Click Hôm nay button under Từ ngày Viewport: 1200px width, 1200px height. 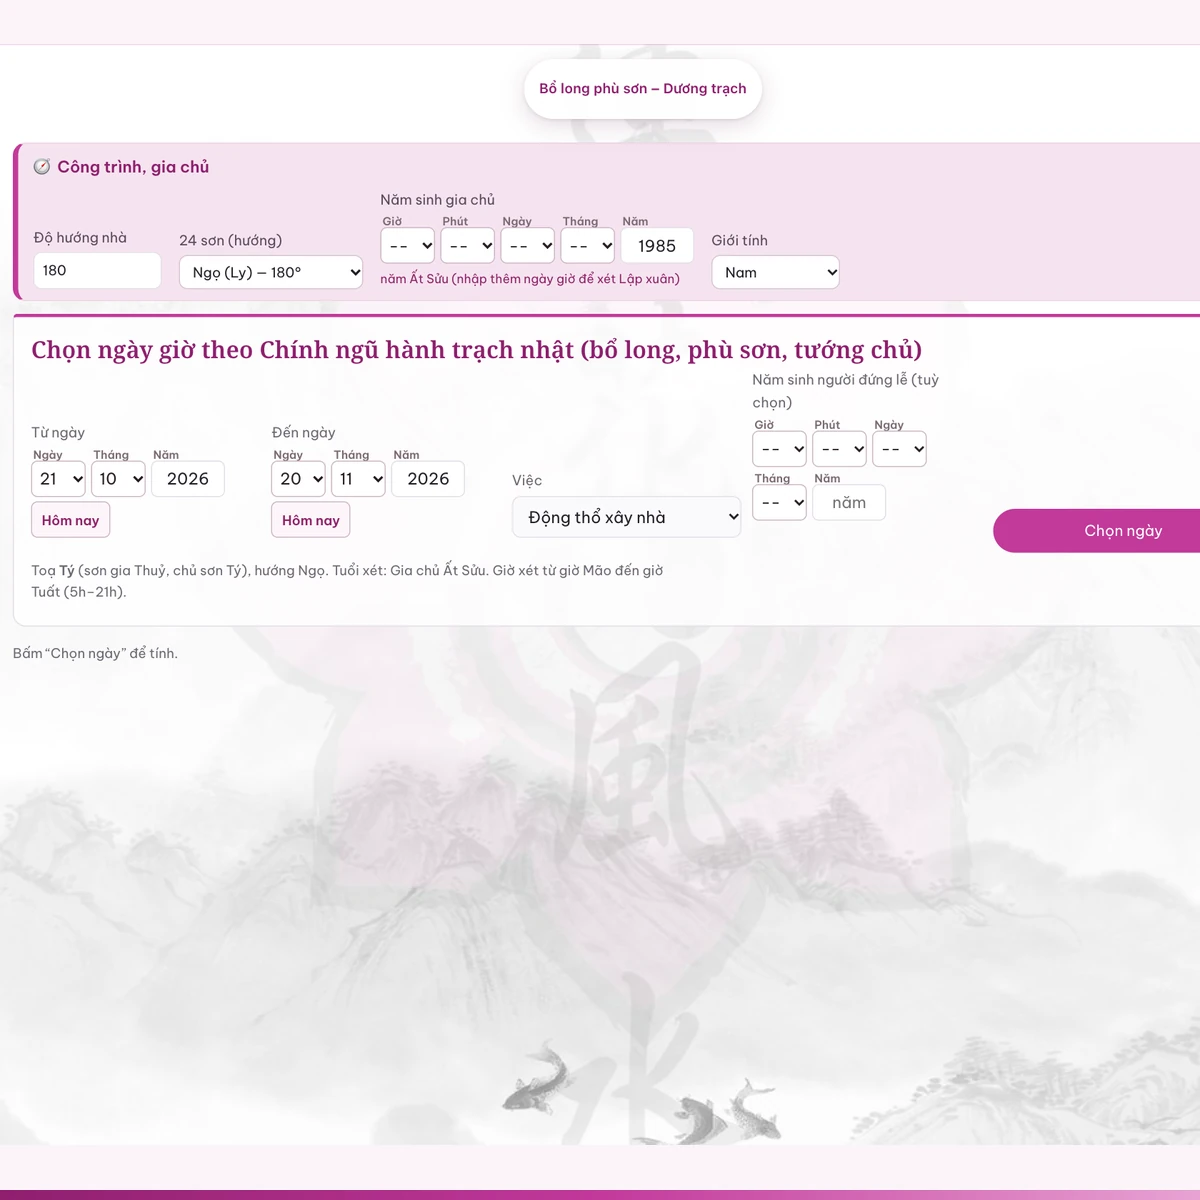point(70,520)
